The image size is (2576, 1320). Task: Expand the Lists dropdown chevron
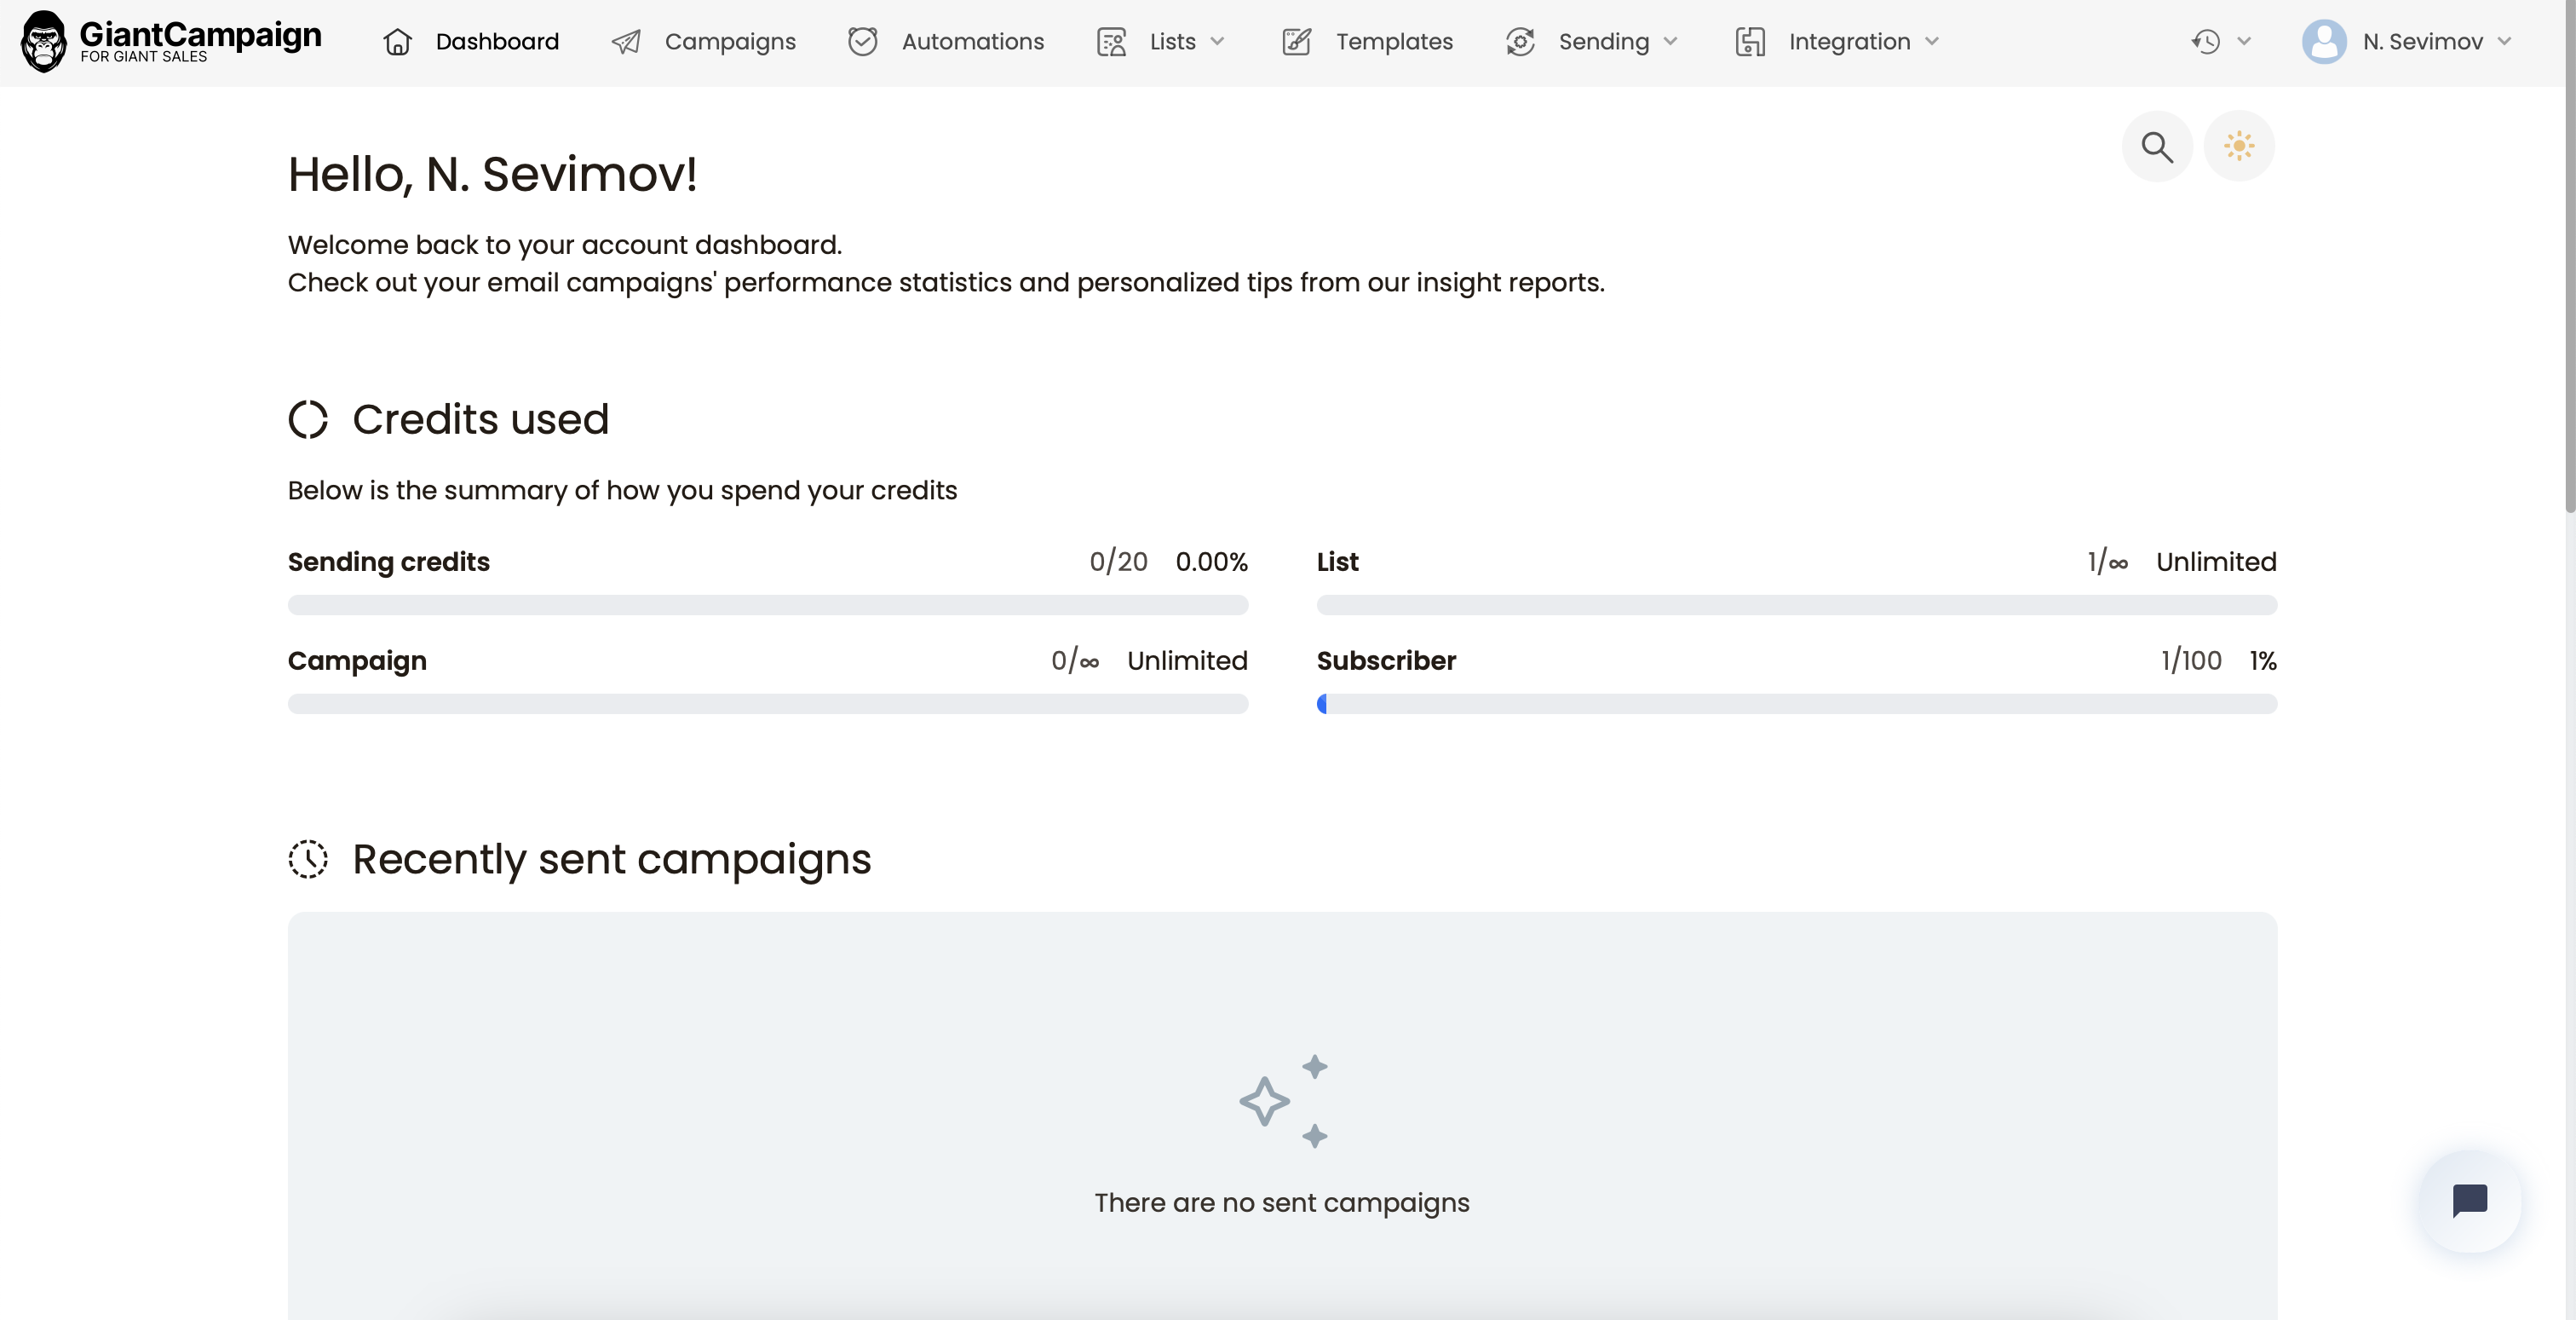click(x=1217, y=42)
